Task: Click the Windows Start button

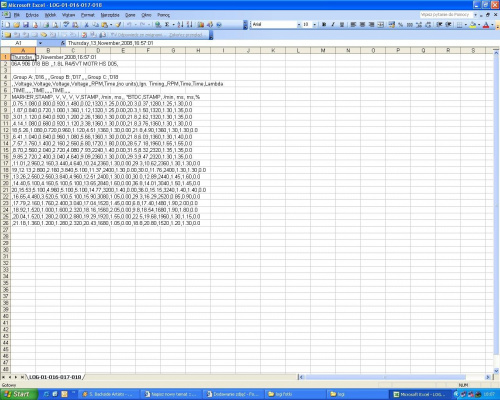Action: pos(18,394)
